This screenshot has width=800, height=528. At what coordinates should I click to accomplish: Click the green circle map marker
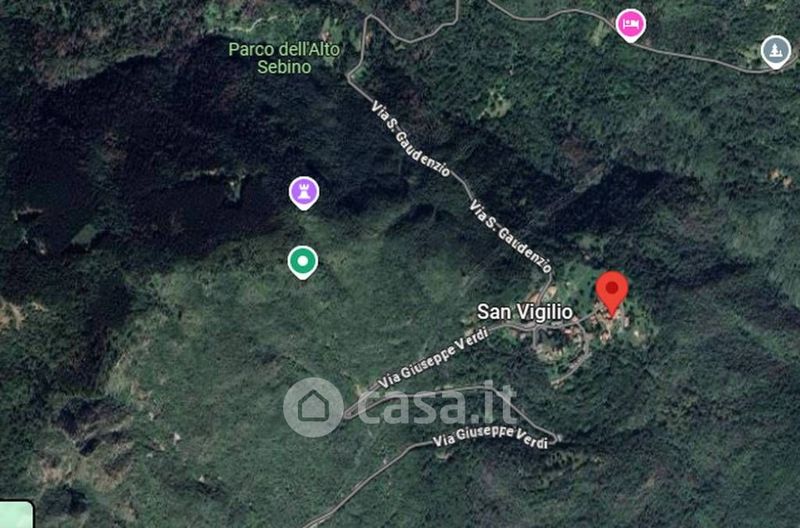pos(303,262)
